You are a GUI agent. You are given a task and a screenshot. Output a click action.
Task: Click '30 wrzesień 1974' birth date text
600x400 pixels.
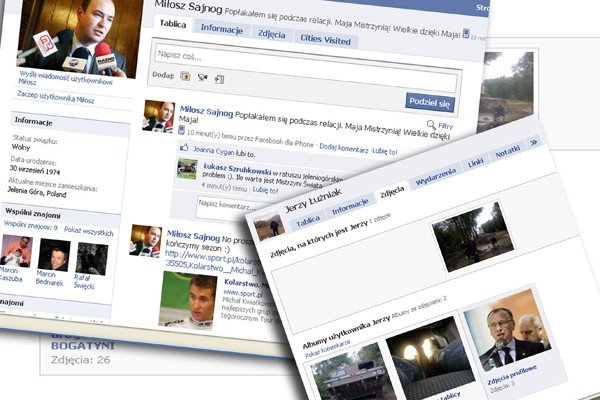[35, 170]
